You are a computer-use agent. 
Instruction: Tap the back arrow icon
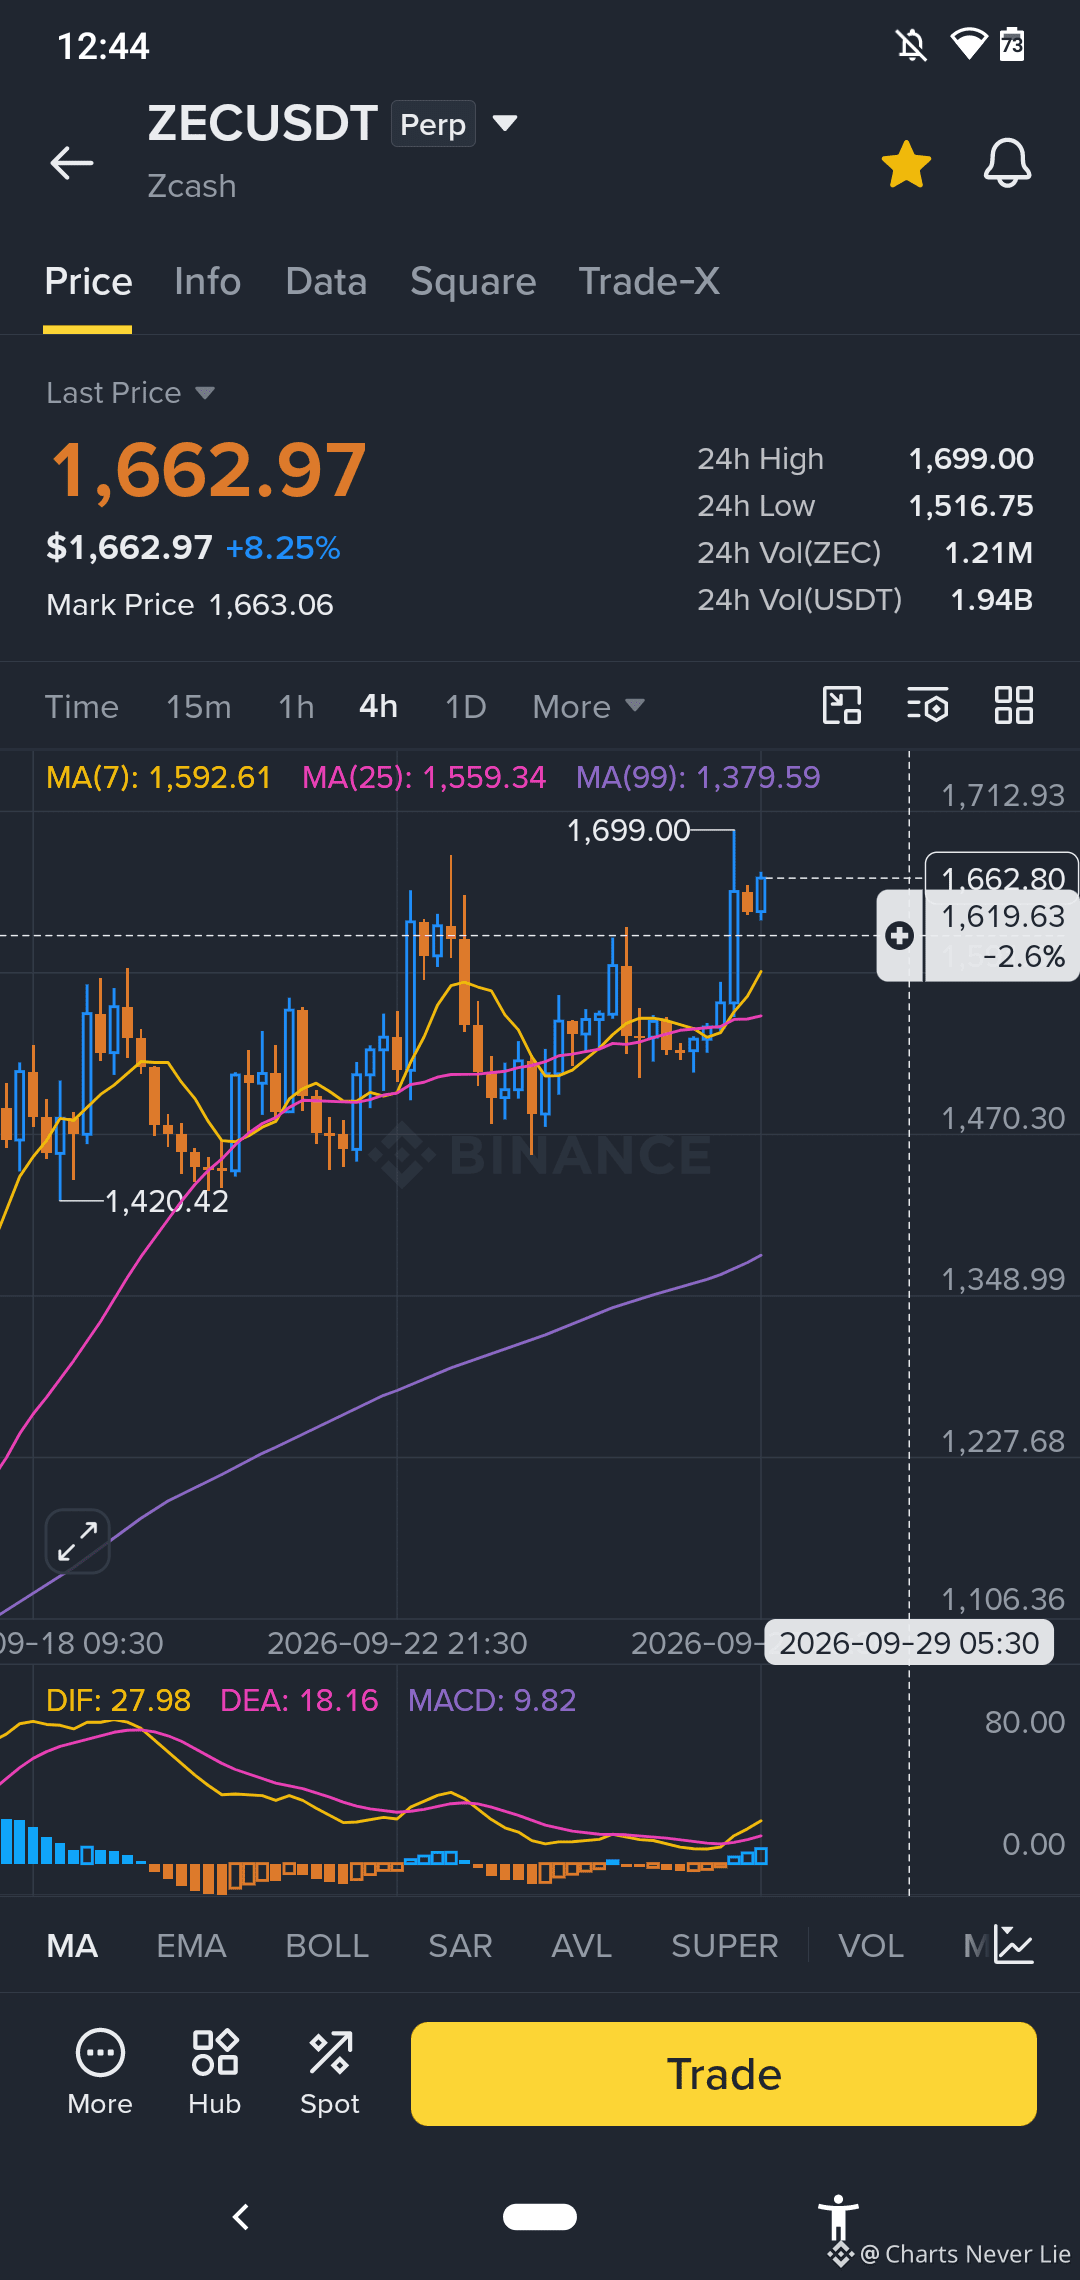[72, 163]
